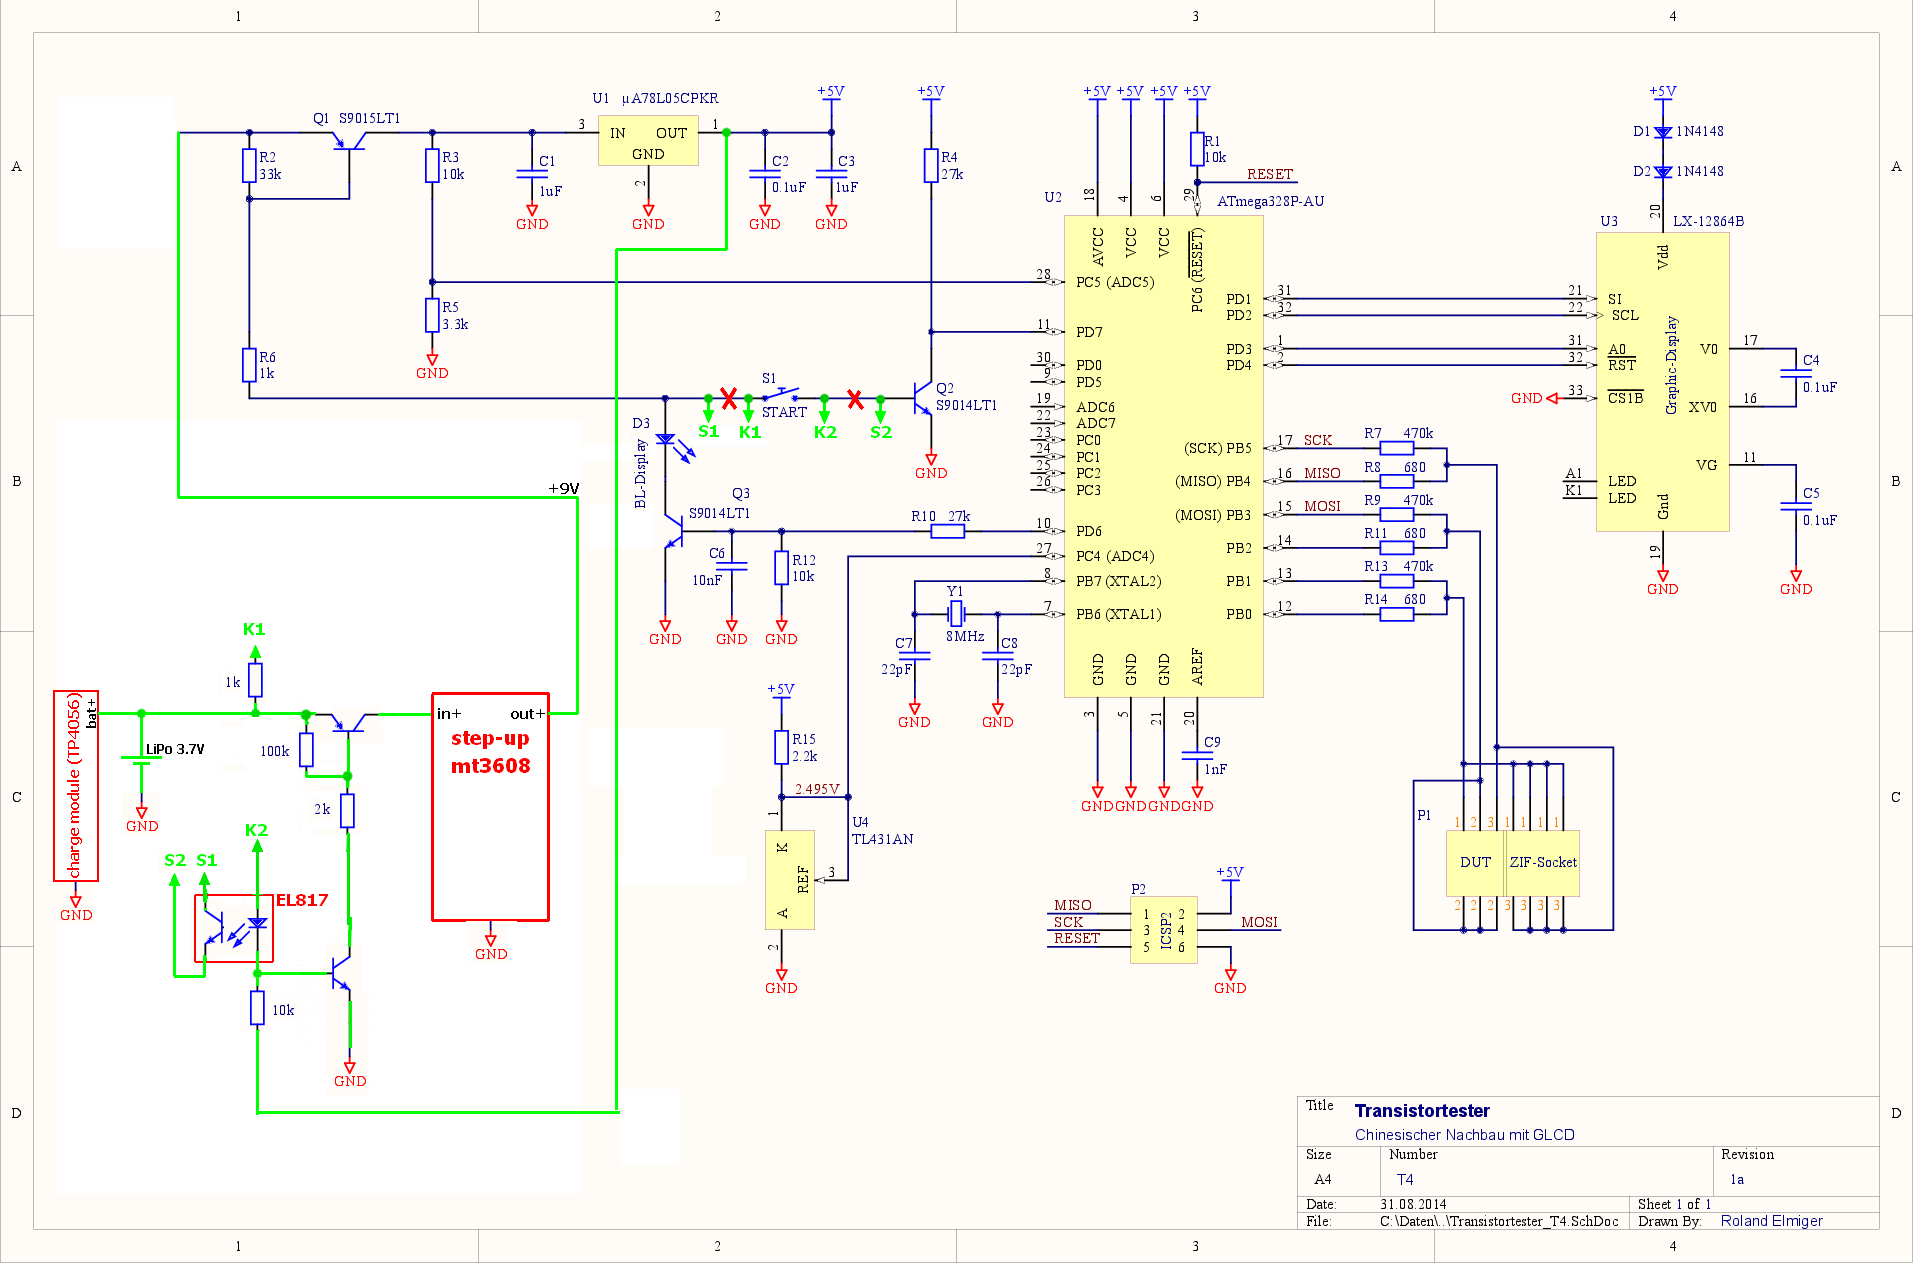
Task: Select the green 1k resistor below K1
Action: pyautogui.click(x=255, y=680)
